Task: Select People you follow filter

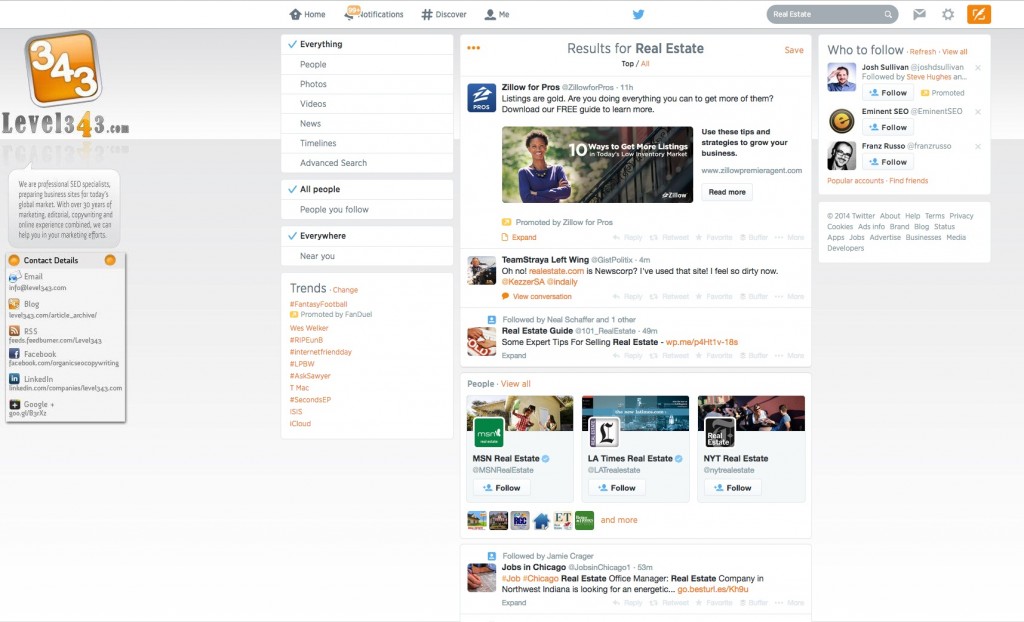Action: coord(367,210)
